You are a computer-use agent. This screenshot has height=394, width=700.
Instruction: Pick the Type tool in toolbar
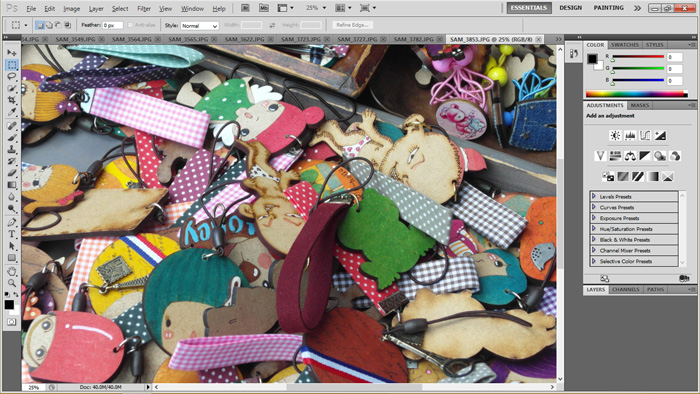[12, 234]
